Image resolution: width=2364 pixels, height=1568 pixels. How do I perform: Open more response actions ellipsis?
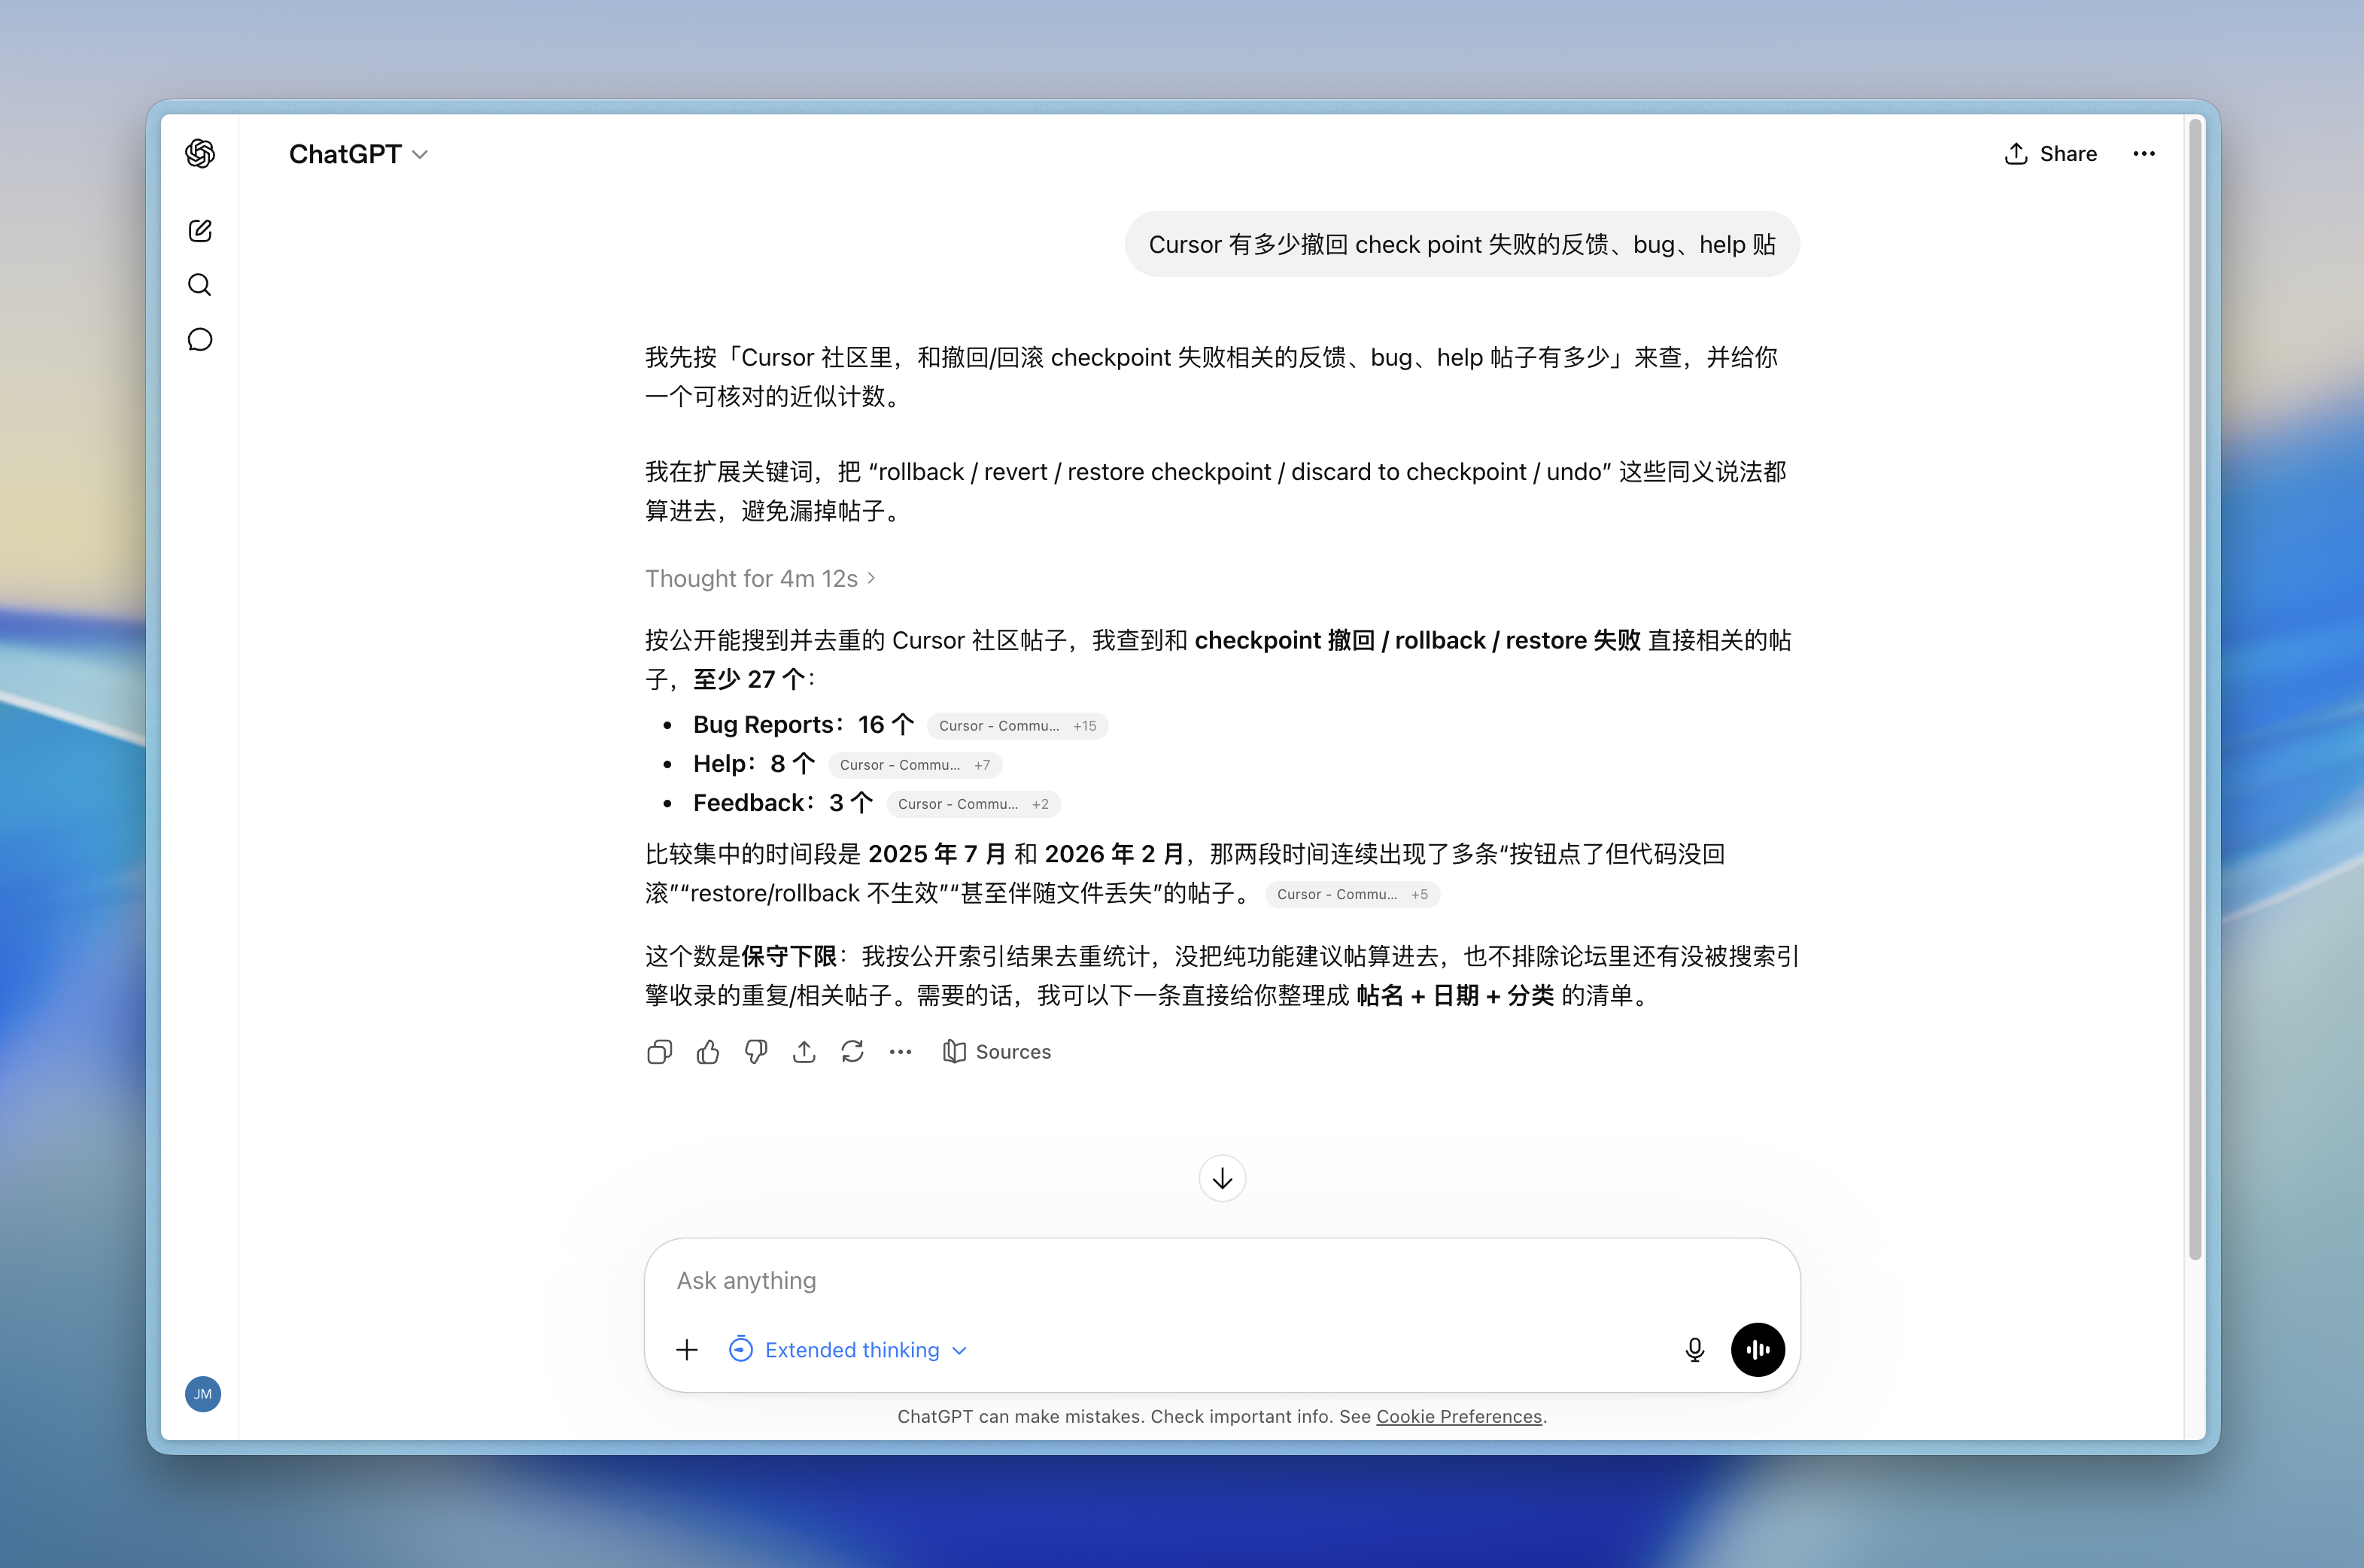click(x=900, y=1052)
